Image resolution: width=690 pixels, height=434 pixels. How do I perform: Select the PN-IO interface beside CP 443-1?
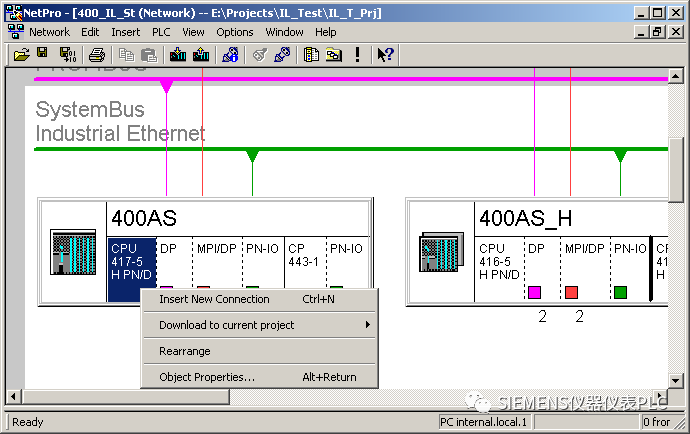coord(347,262)
